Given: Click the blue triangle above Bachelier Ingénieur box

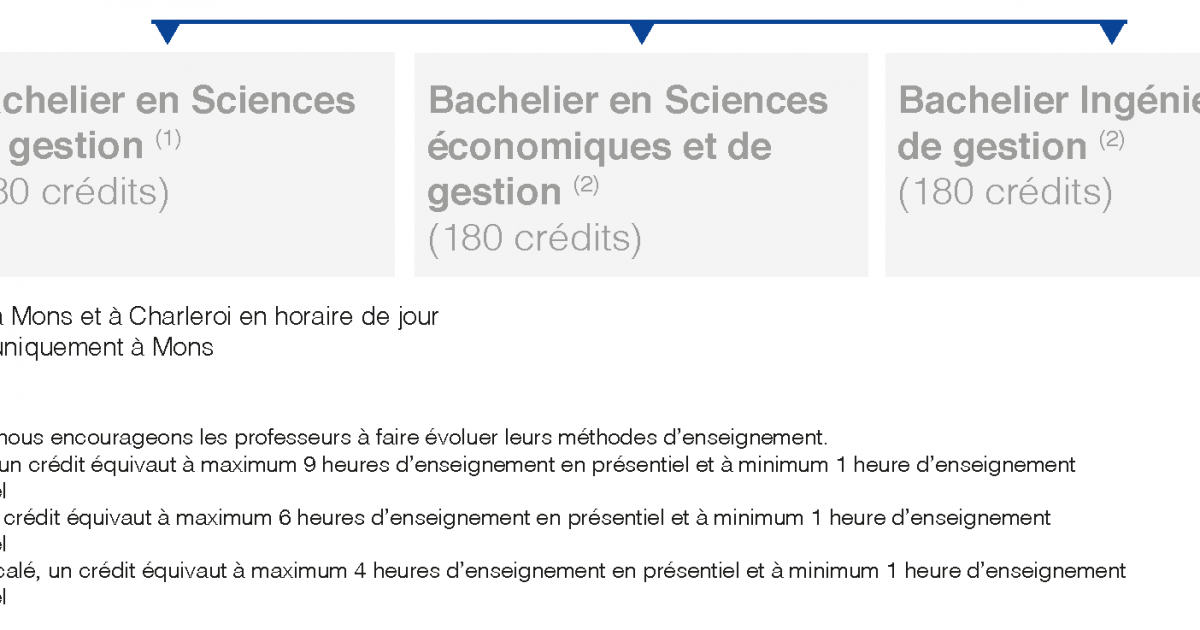Looking at the screenshot, I should (x=1112, y=33).
